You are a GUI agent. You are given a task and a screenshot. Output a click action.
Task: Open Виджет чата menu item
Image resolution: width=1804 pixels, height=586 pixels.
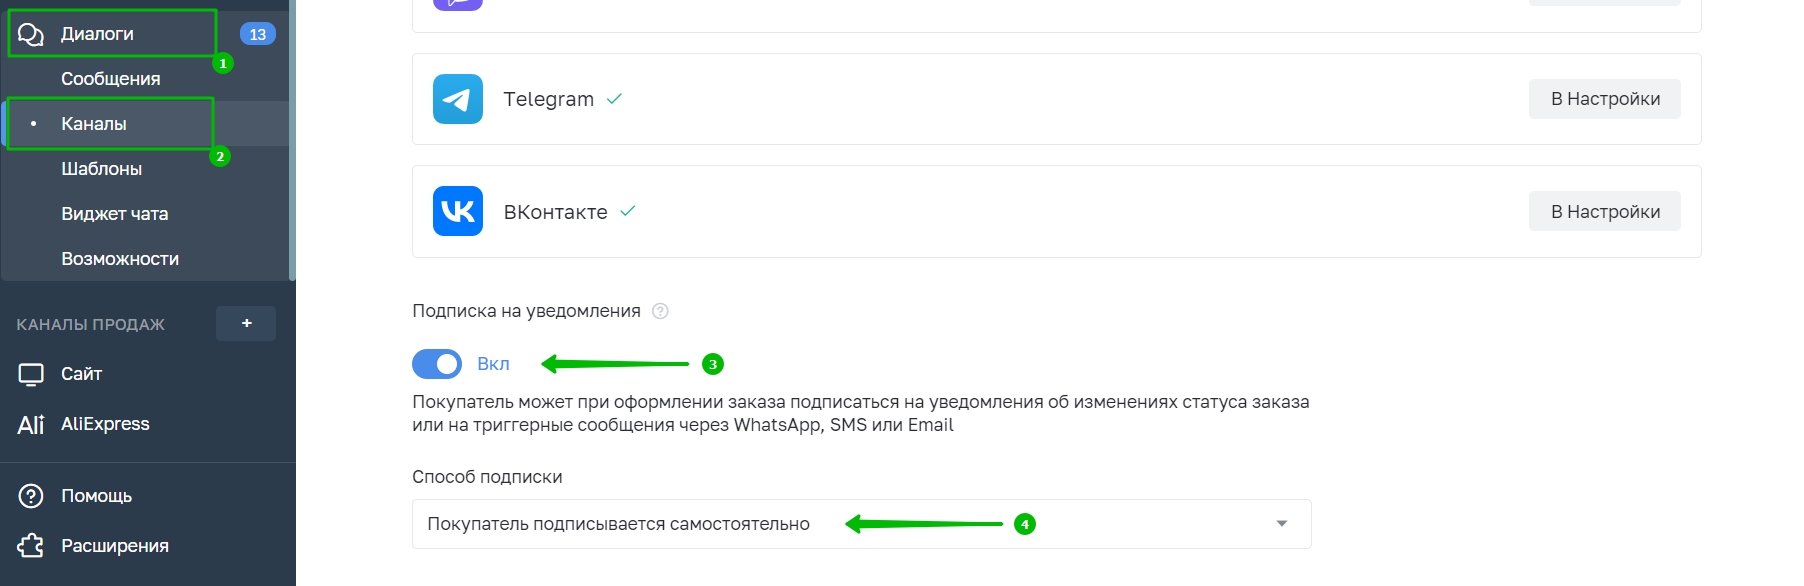click(x=114, y=214)
